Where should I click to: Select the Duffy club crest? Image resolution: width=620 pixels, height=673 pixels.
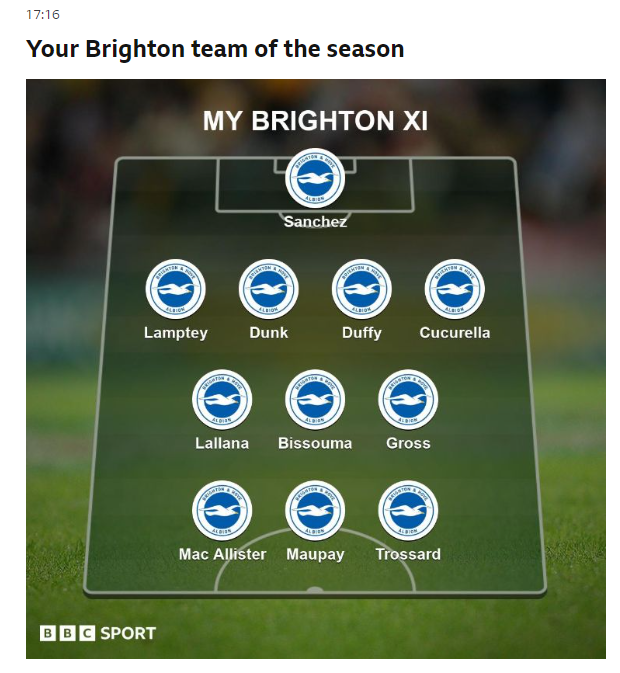pos(362,289)
